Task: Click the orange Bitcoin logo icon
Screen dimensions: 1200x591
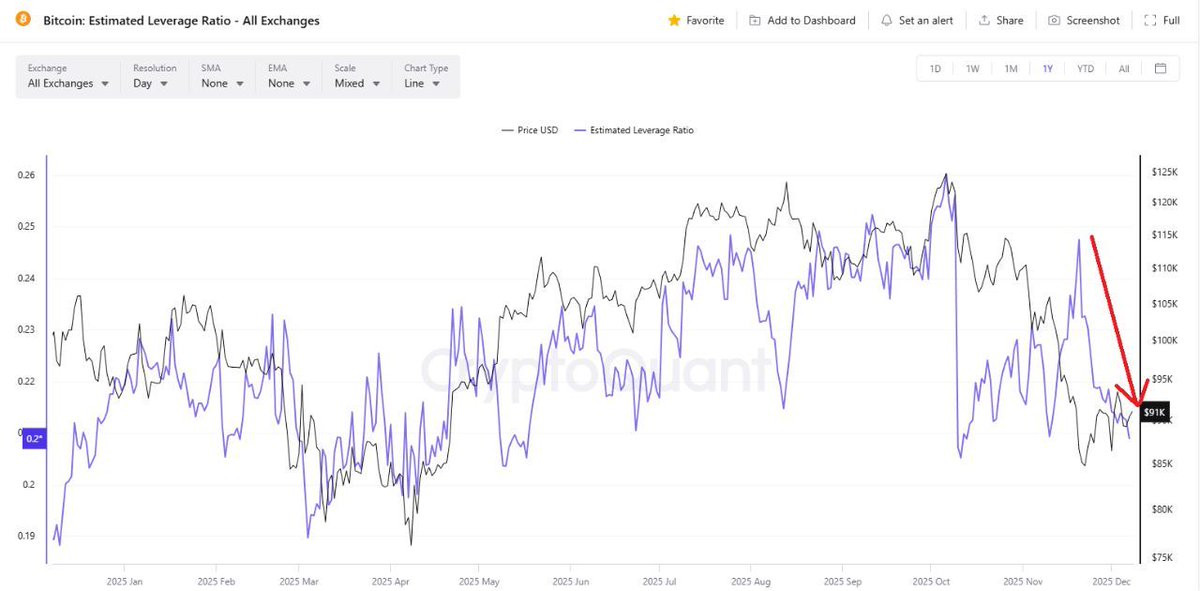Action: pos(23,20)
